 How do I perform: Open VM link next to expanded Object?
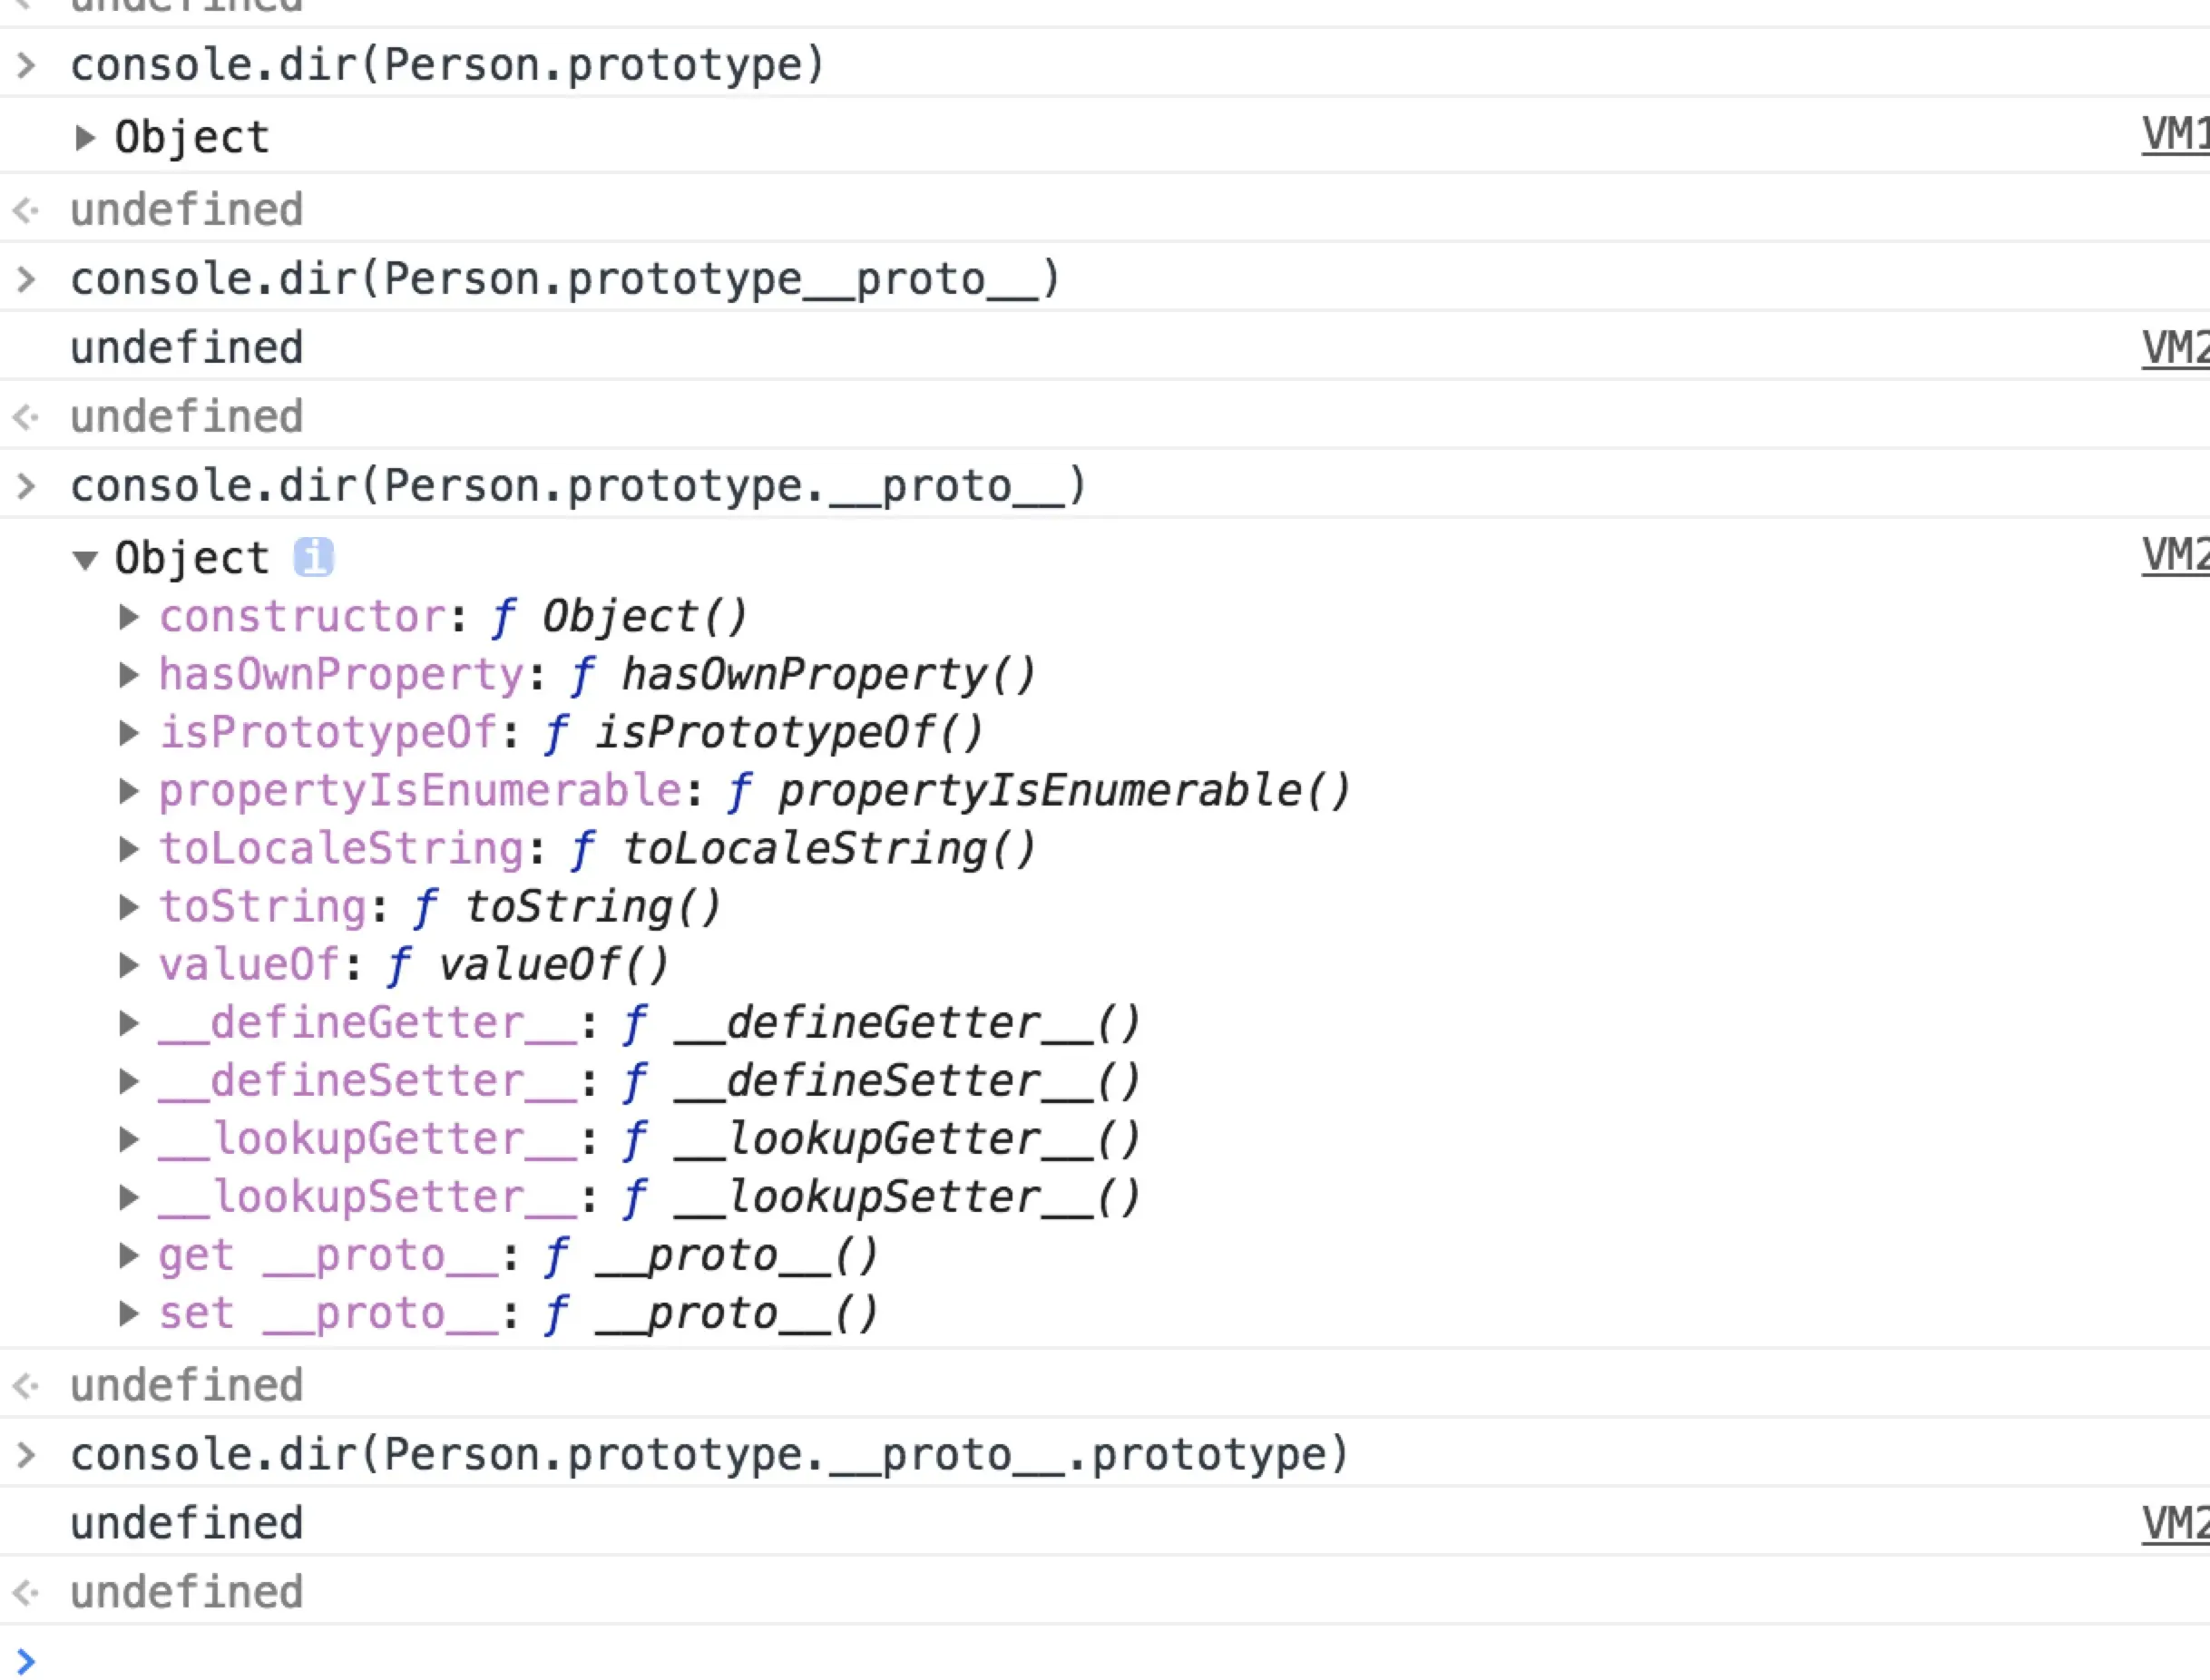(x=2174, y=555)
